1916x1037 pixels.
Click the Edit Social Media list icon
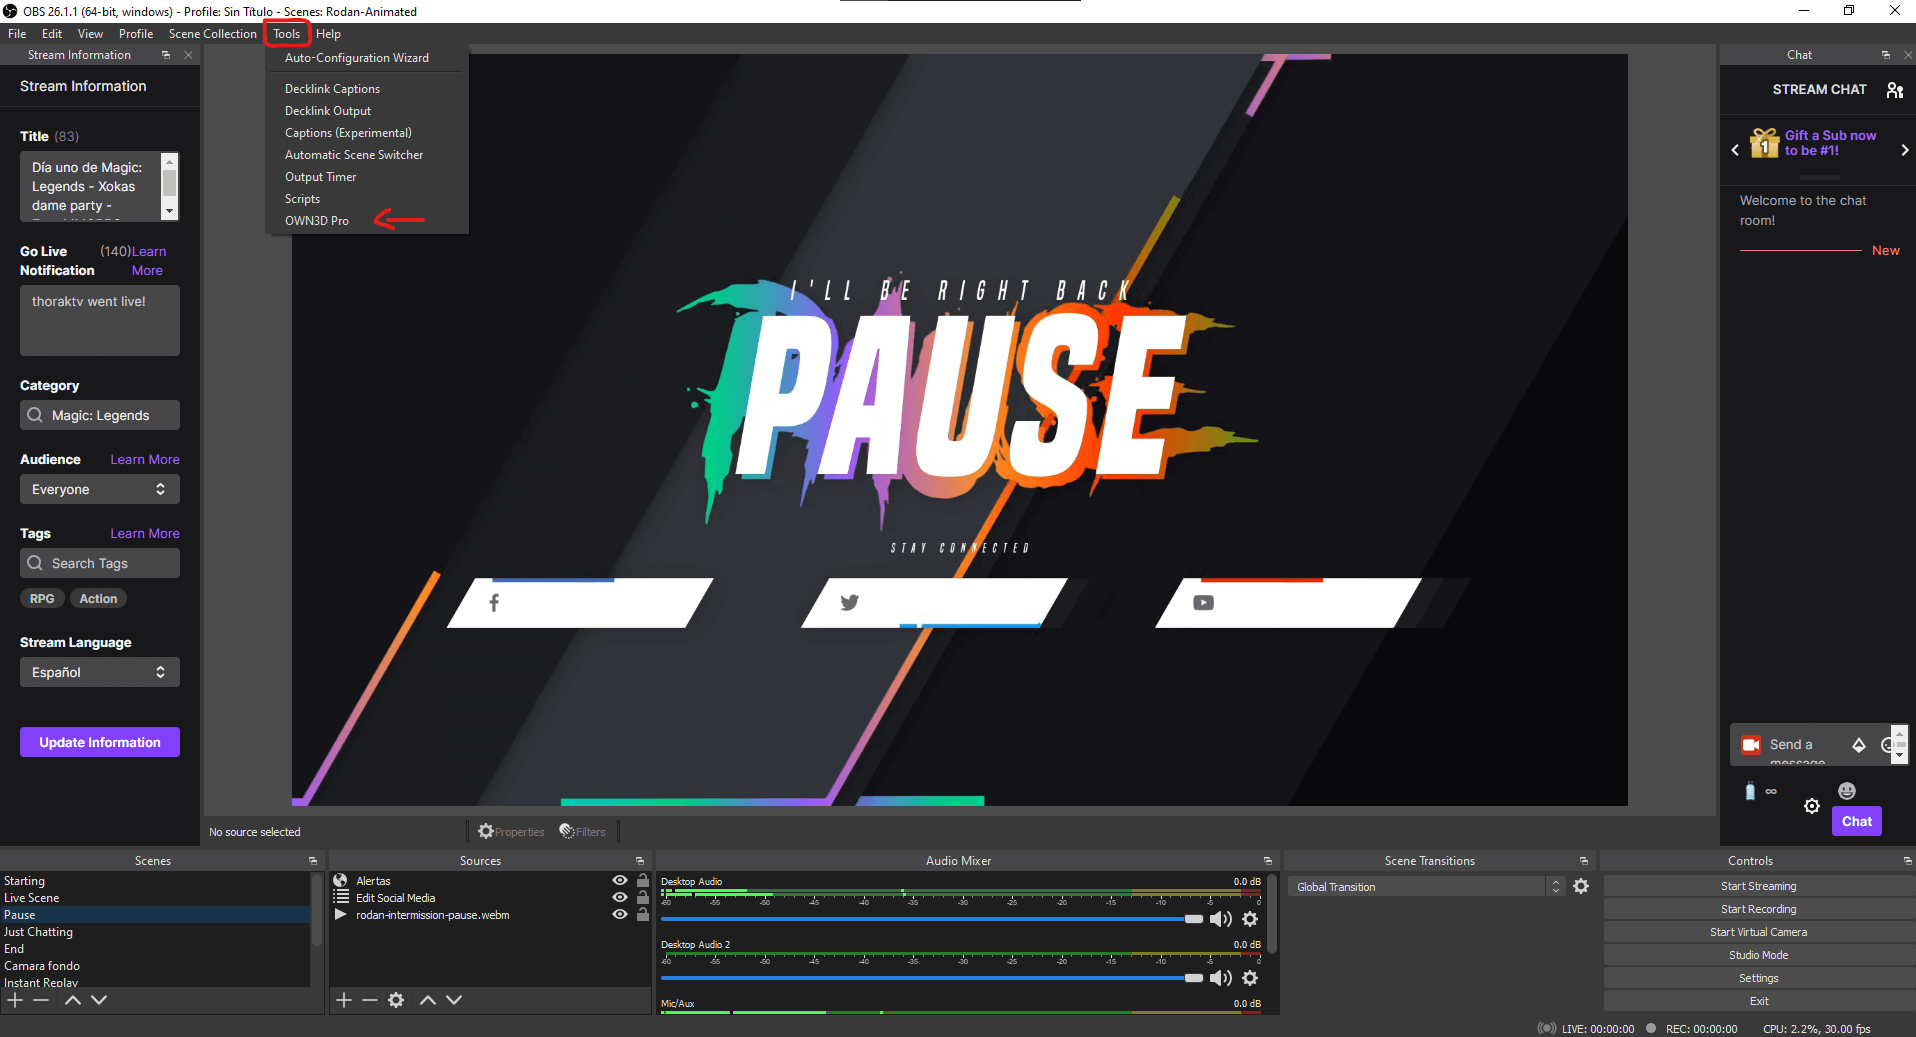tap(341, 897)
